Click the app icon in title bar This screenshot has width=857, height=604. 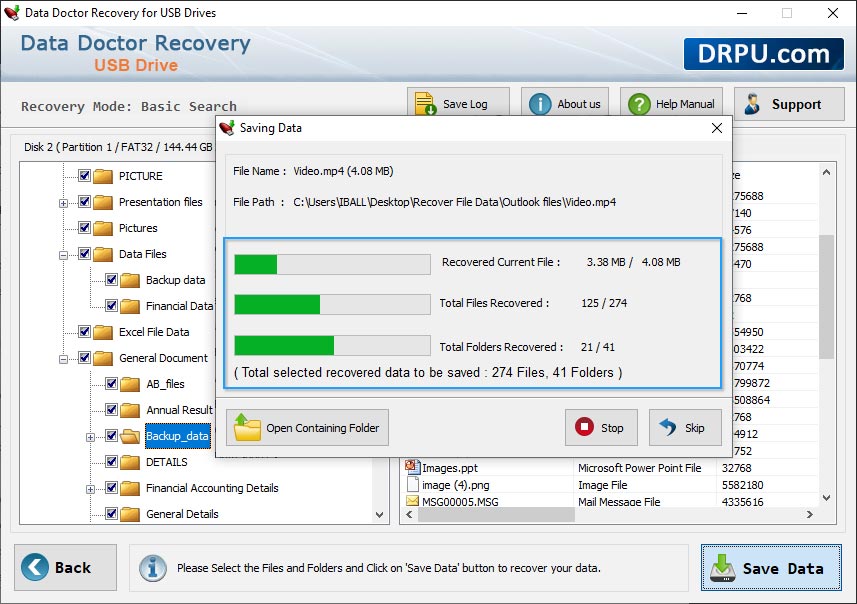pyautogui.click(x=12, y=13)
